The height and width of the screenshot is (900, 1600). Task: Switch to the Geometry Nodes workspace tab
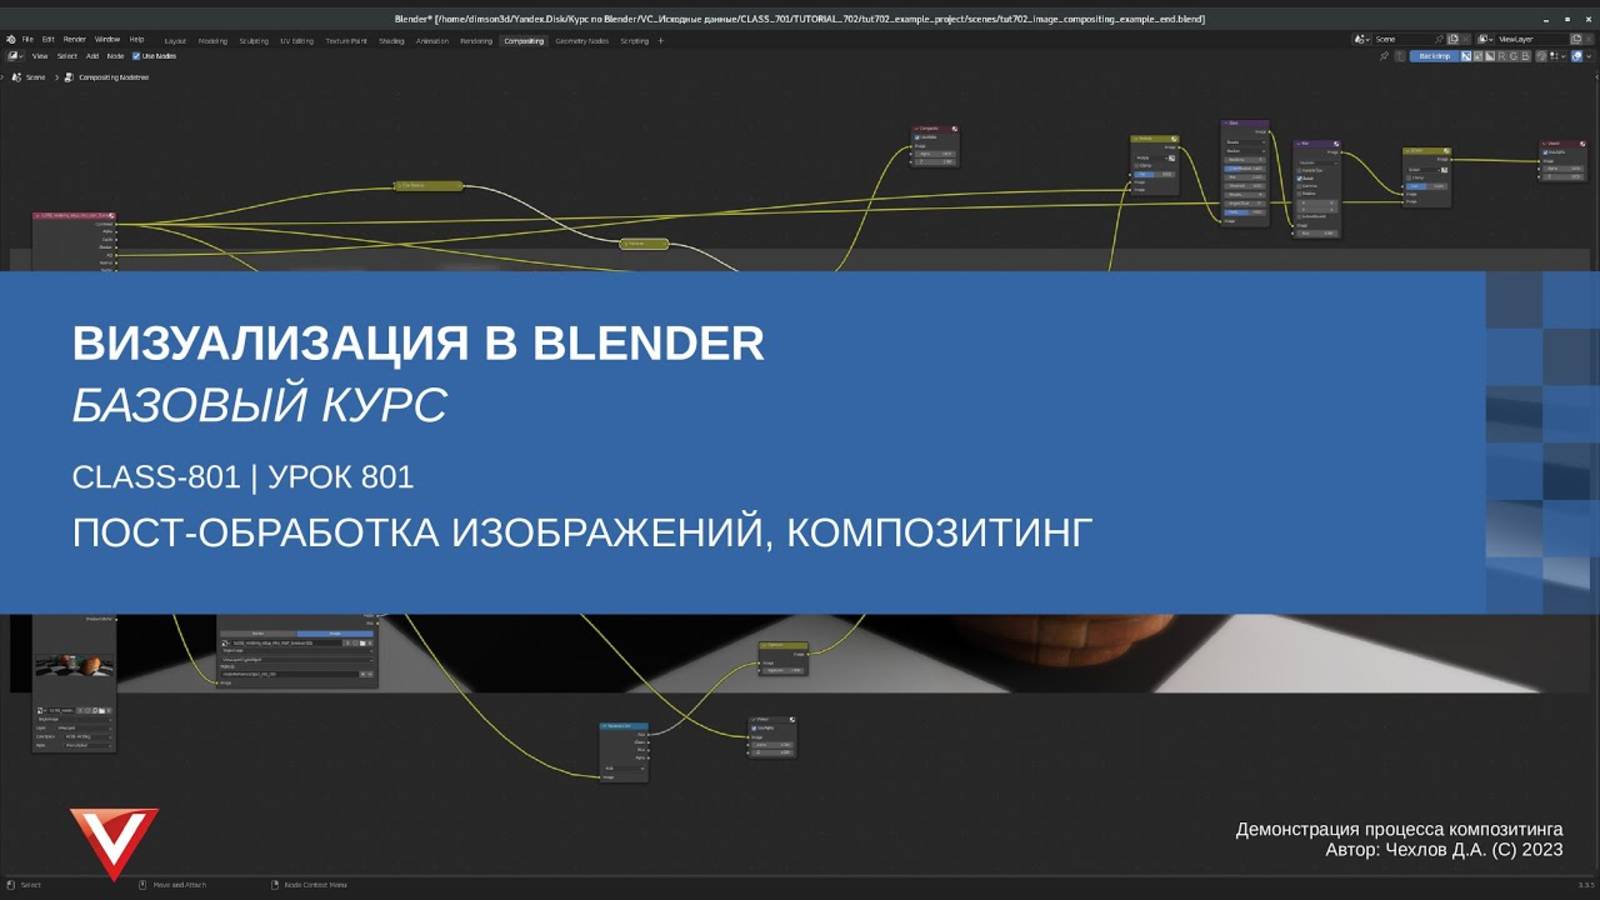(581, 41)
